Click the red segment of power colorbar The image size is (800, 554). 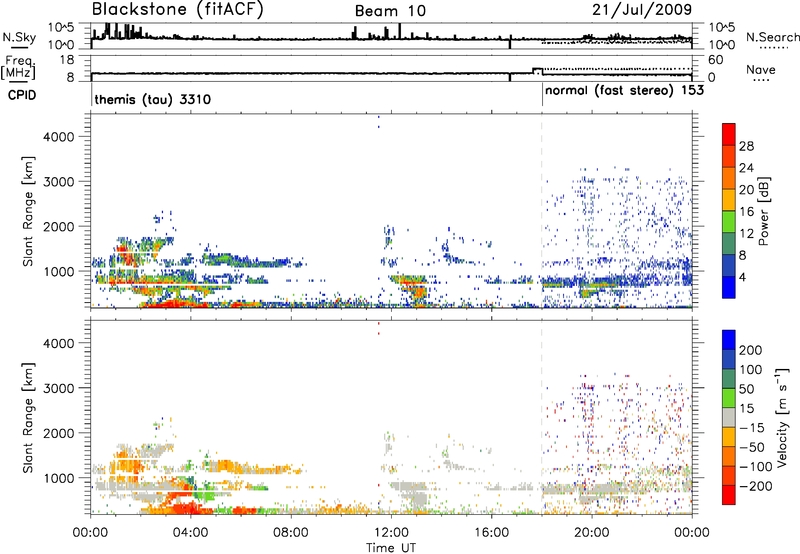[x=729, y=134]
